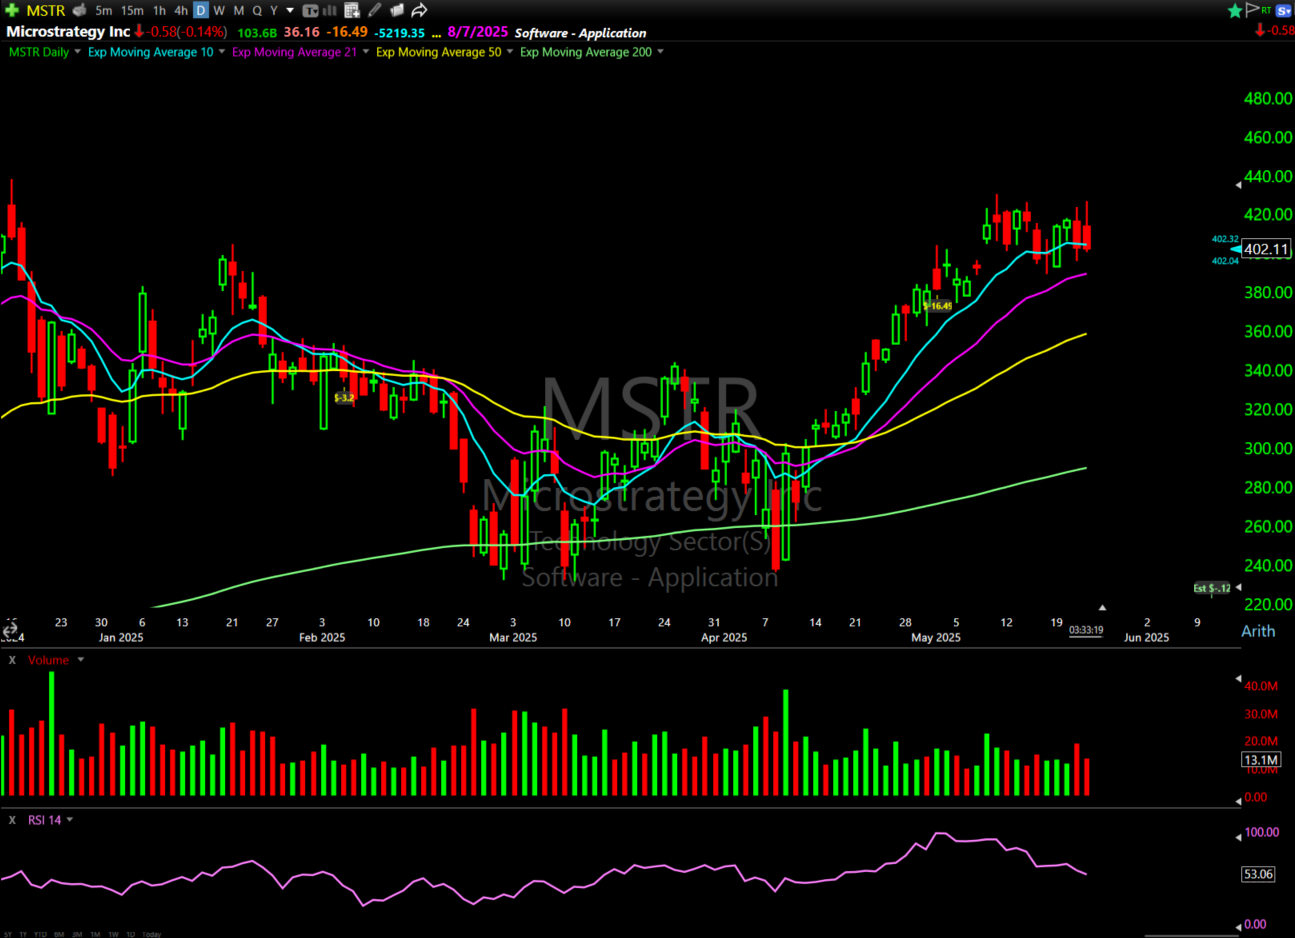The width and height of the screenshot is (1295, 938).
Task: Select the YTD time range button
Action: point(40,934)
